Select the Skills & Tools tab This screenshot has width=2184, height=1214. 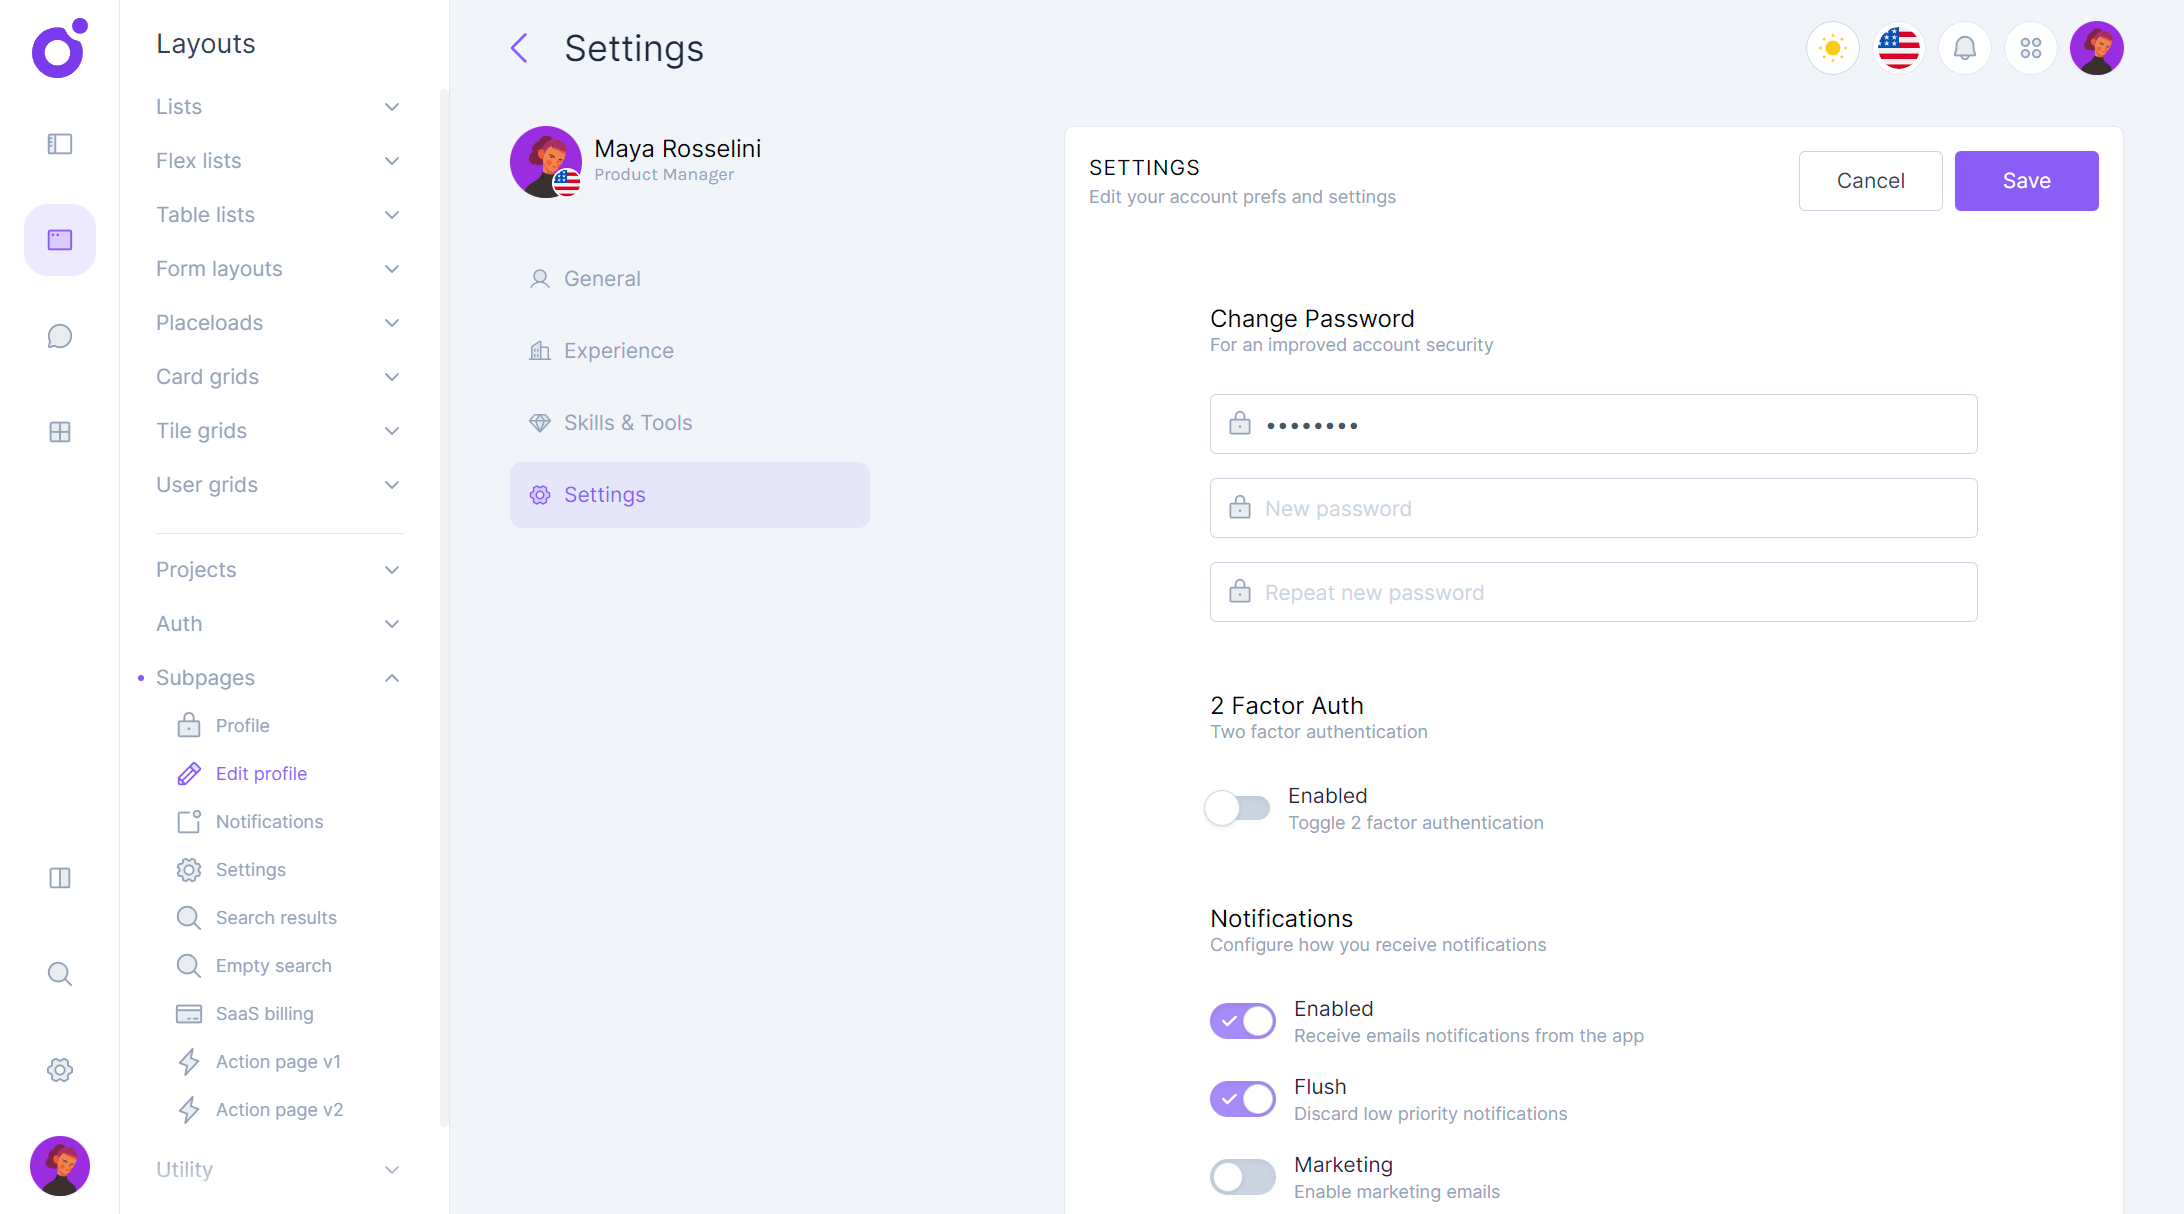627,423
